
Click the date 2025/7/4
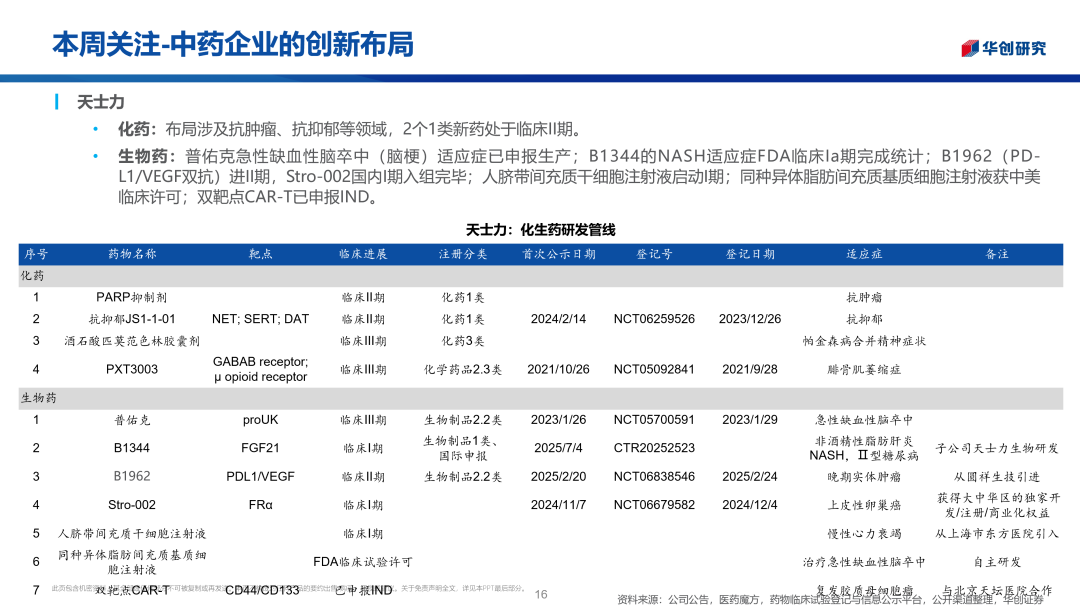(559, 448)
